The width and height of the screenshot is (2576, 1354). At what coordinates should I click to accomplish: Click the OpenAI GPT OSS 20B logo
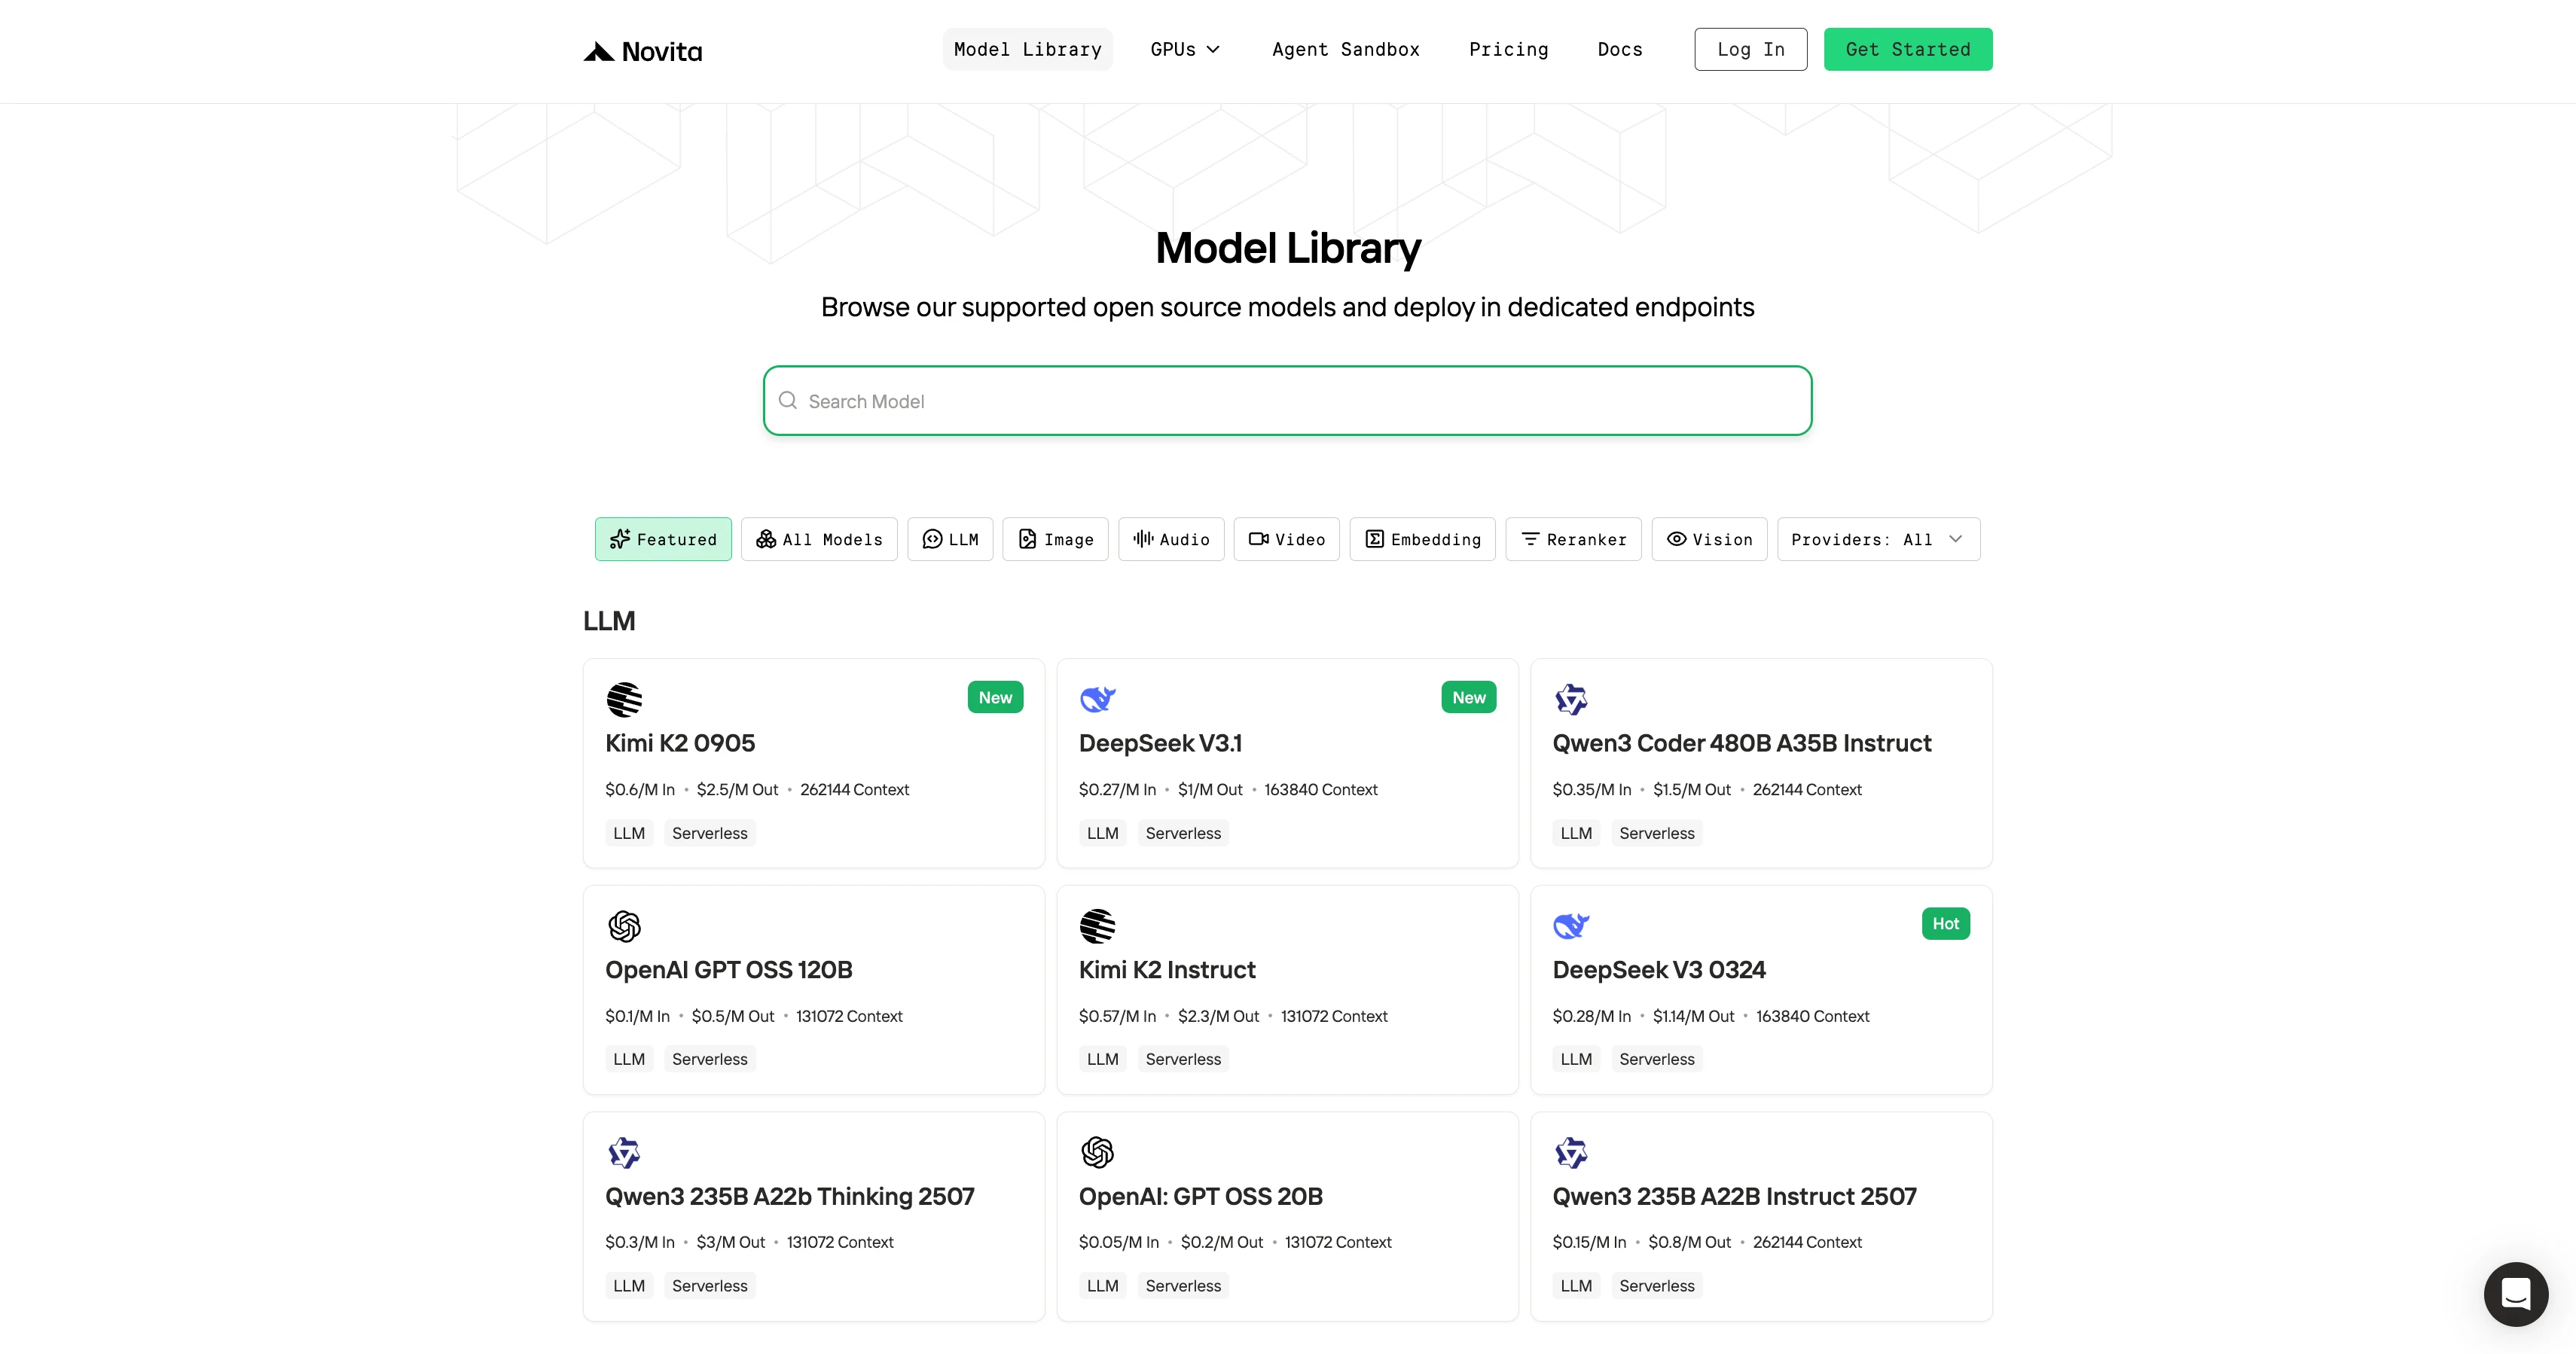point(1098,1153)
